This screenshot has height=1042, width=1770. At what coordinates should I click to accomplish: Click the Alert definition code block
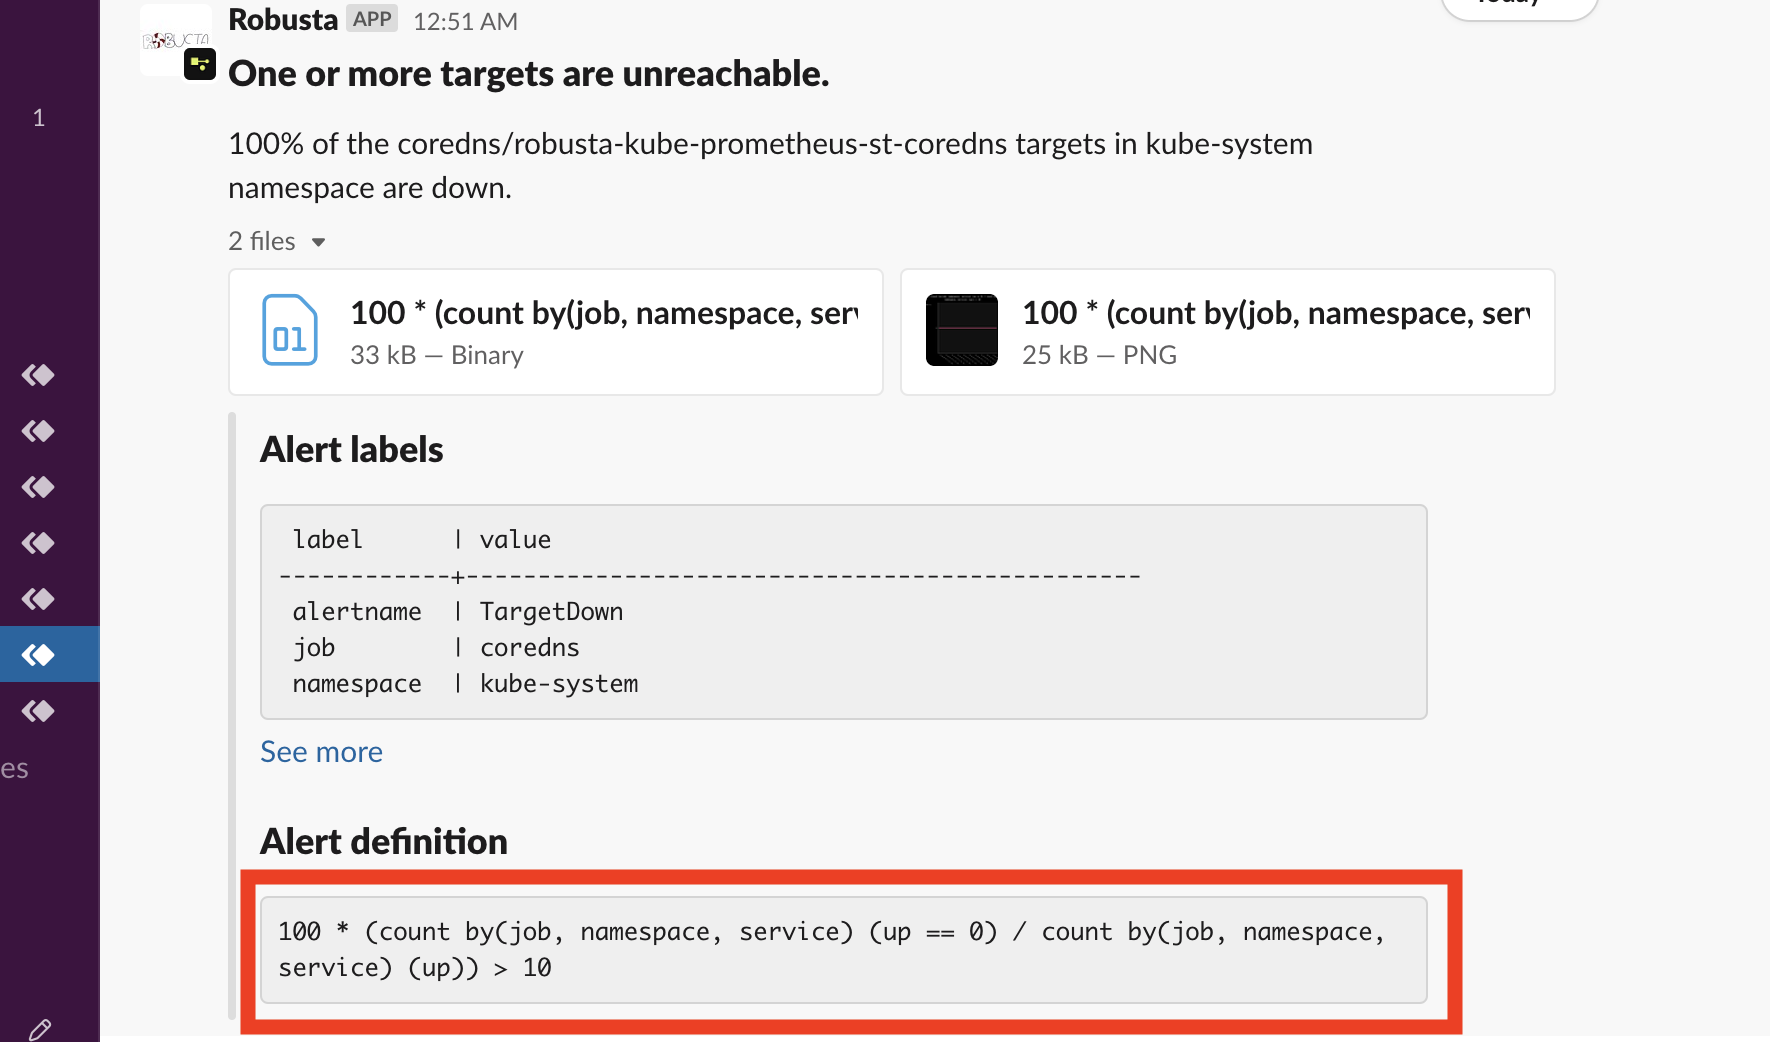point(843,950)
